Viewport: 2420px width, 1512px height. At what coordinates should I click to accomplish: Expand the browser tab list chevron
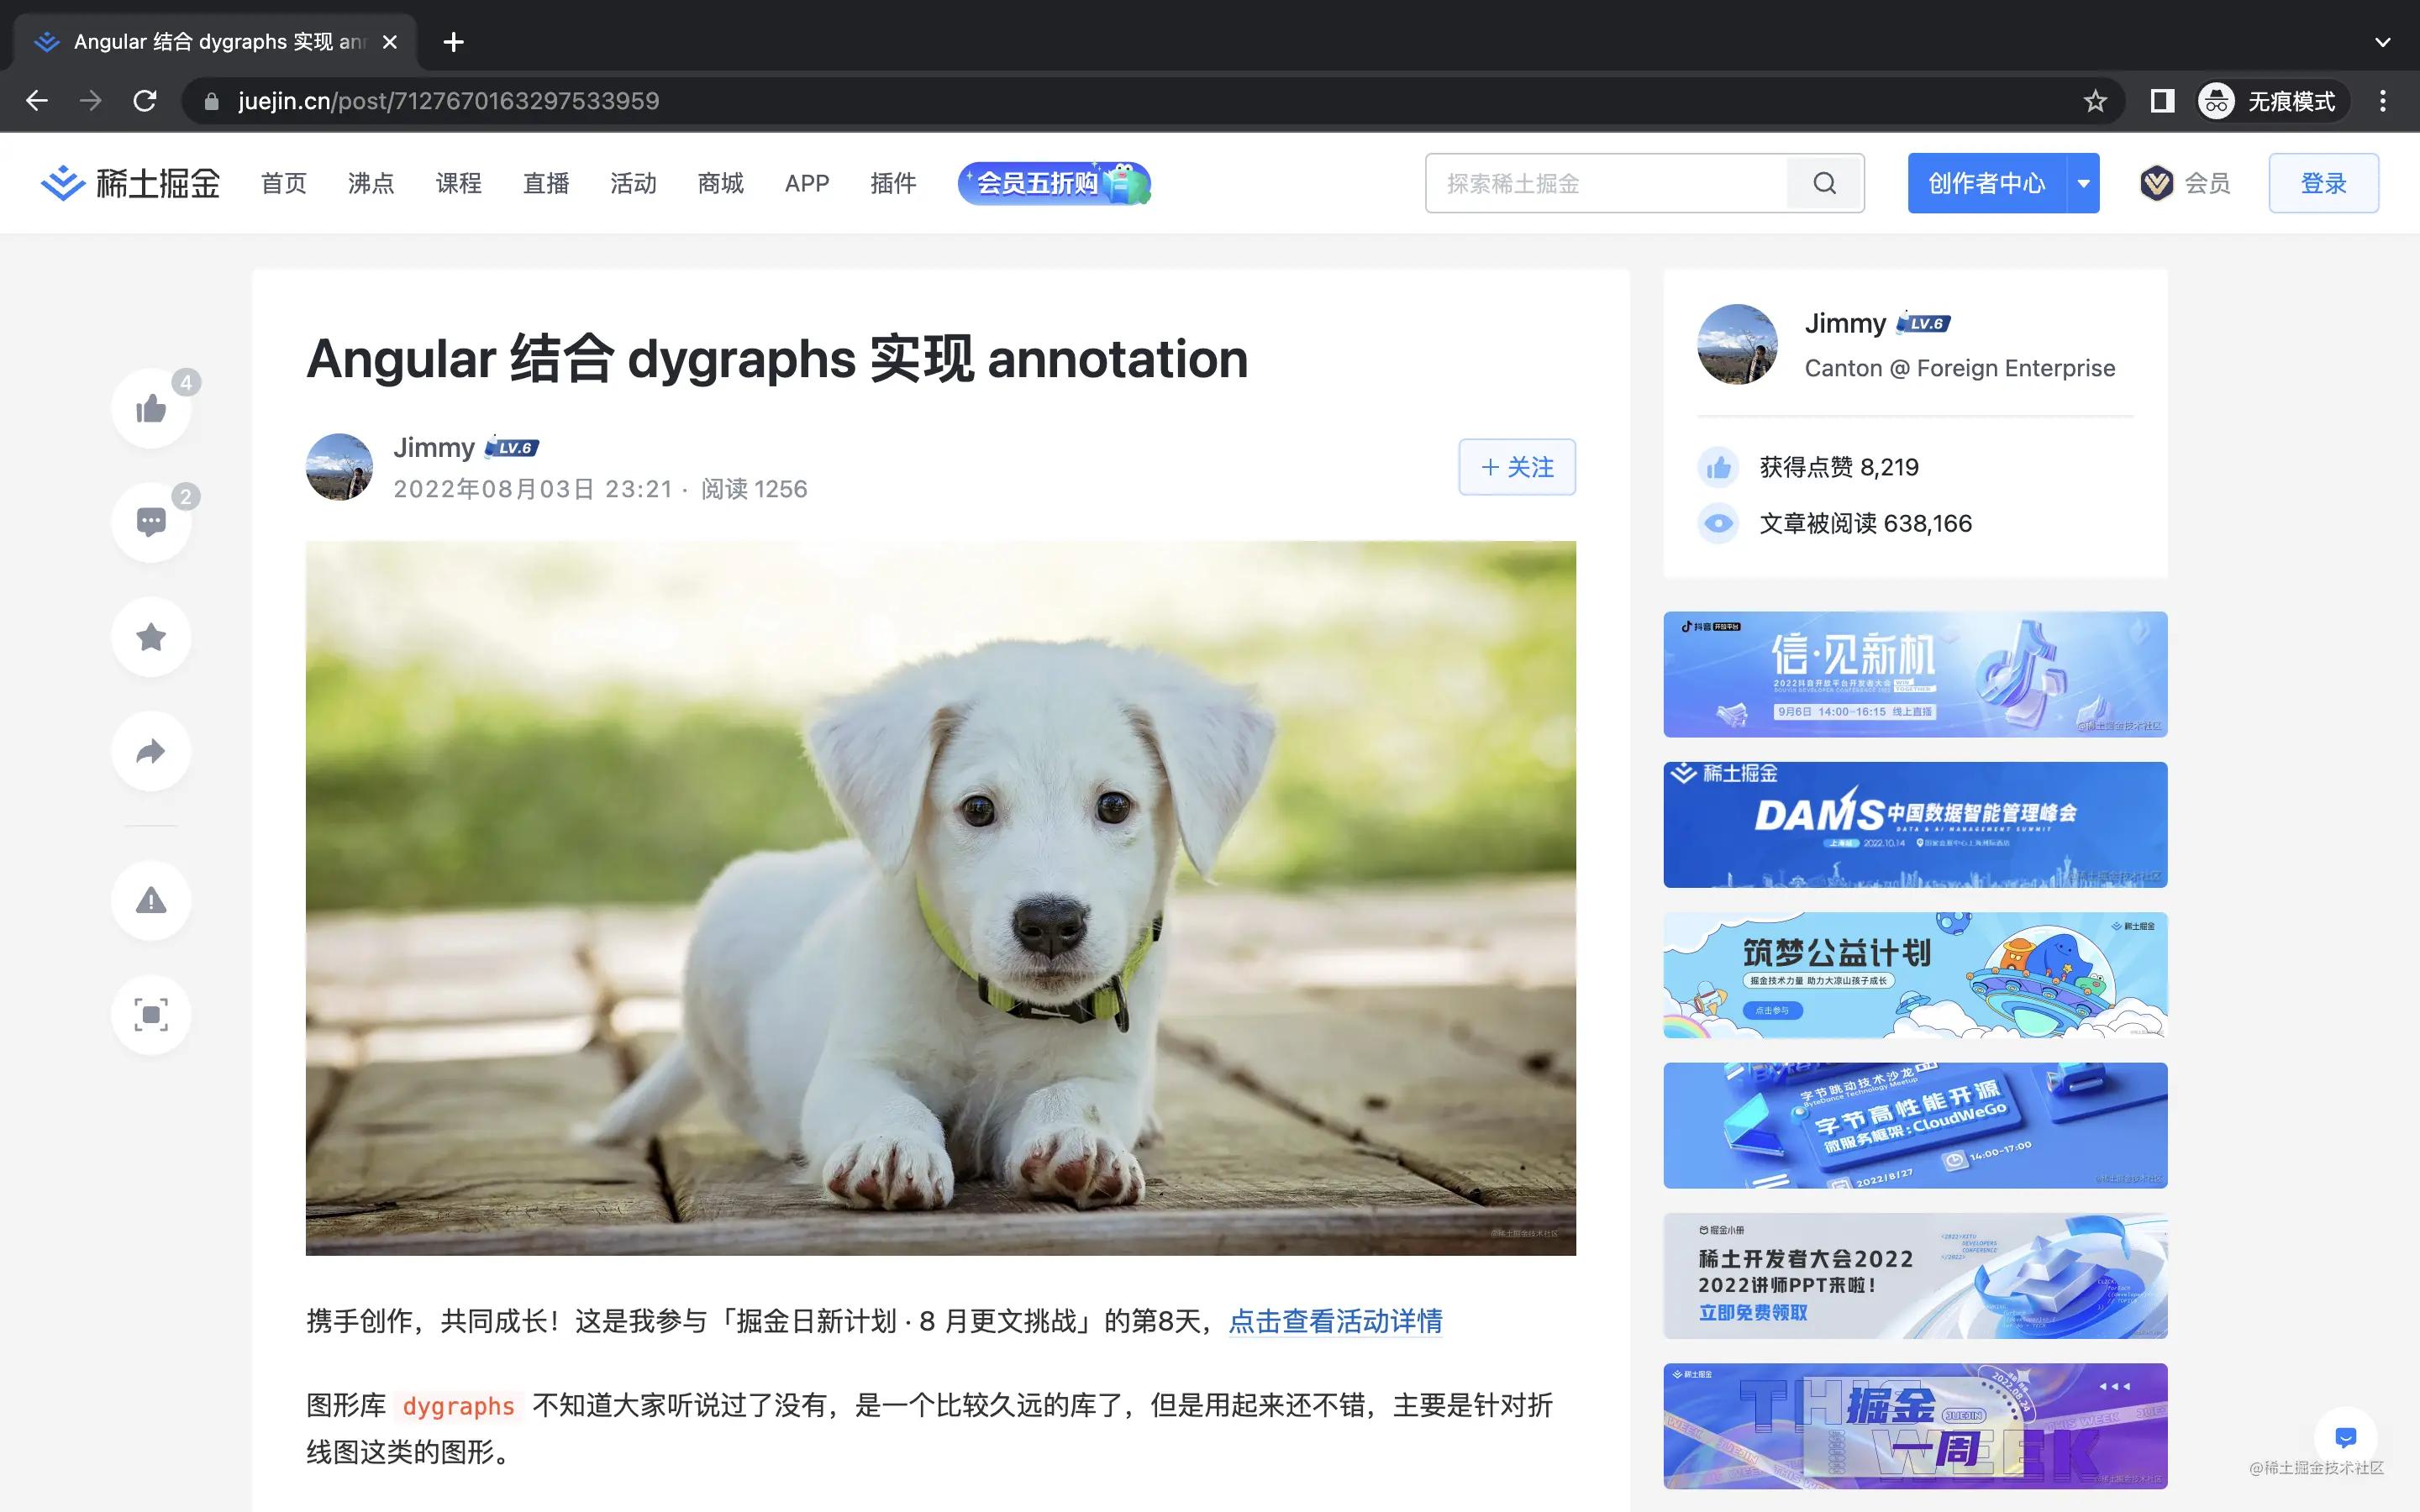click(x=2383, y=42)
